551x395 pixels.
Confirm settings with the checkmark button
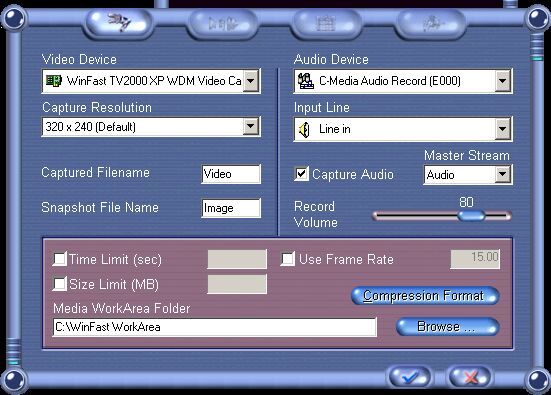(410, 377)
